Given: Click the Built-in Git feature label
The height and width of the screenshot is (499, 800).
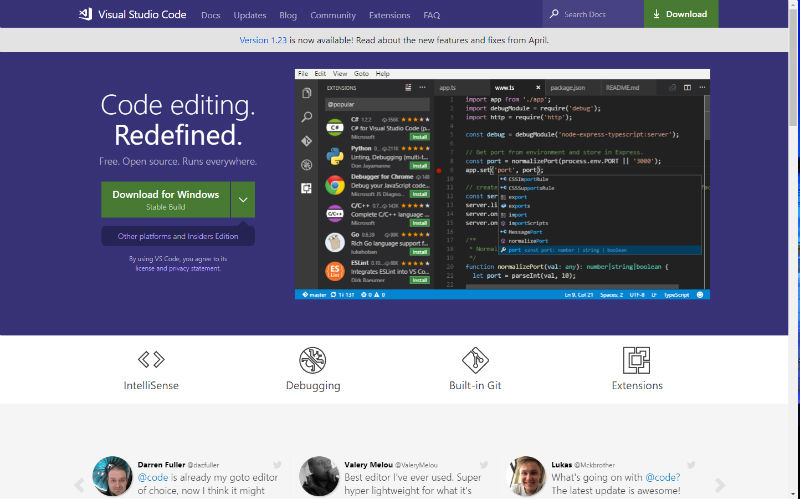Looking at the screenshot, I should [475, 386].
